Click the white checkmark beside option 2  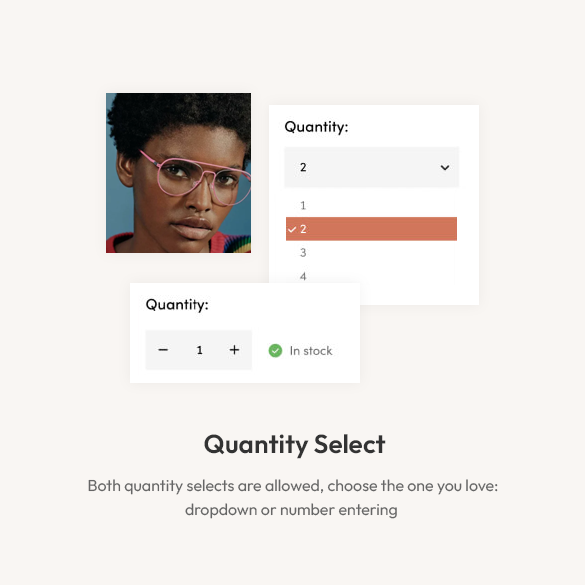pyautogui.click(x=292, y=229)
